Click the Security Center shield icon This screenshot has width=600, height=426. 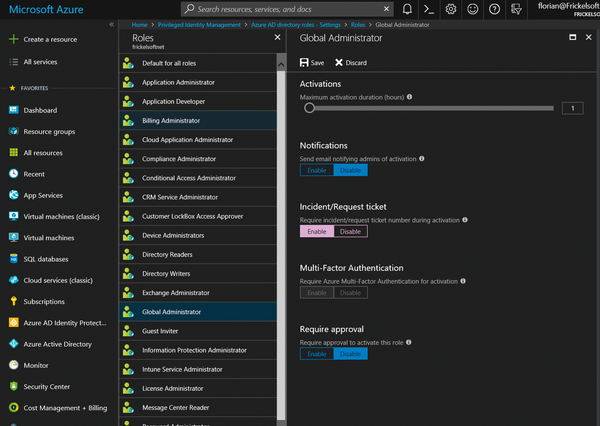pos(14,386)
